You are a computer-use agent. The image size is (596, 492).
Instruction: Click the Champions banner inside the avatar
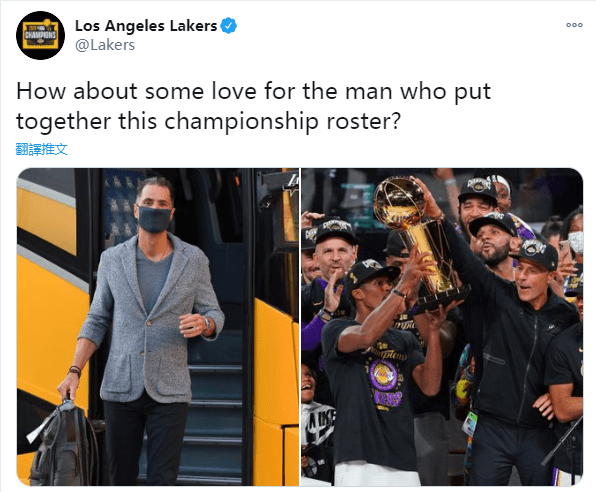point(40,35)
